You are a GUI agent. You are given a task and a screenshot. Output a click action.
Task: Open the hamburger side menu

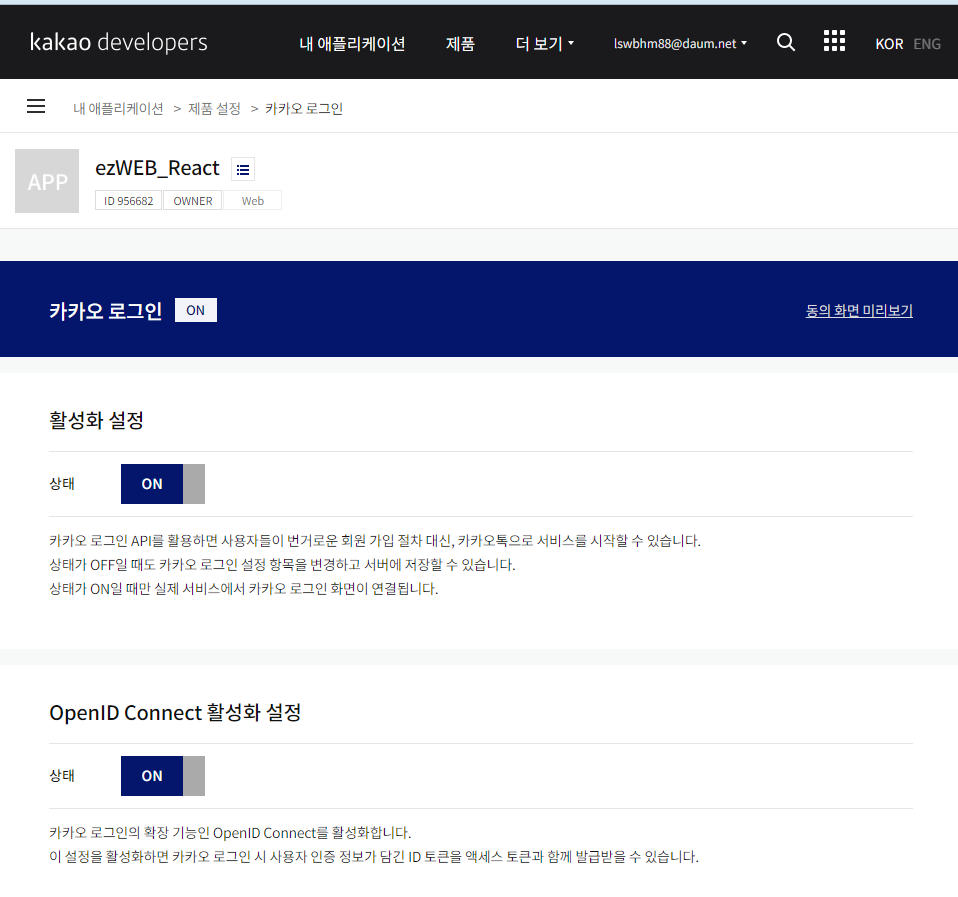click(x=36, y=106)
